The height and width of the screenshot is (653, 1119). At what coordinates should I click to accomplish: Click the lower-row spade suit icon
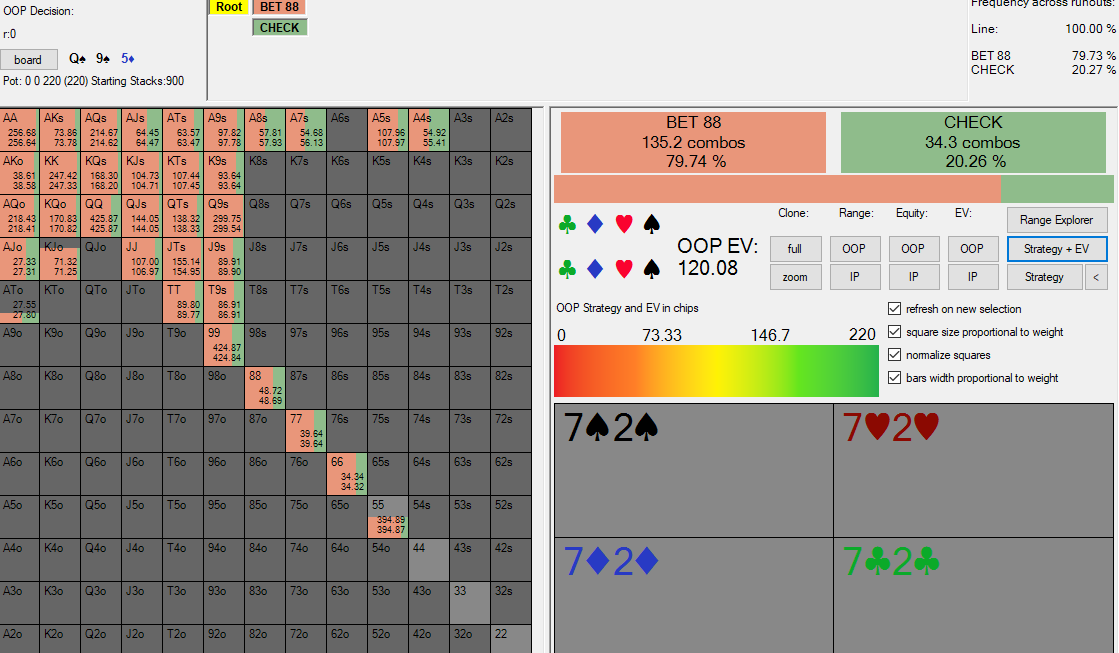(652, 269)
